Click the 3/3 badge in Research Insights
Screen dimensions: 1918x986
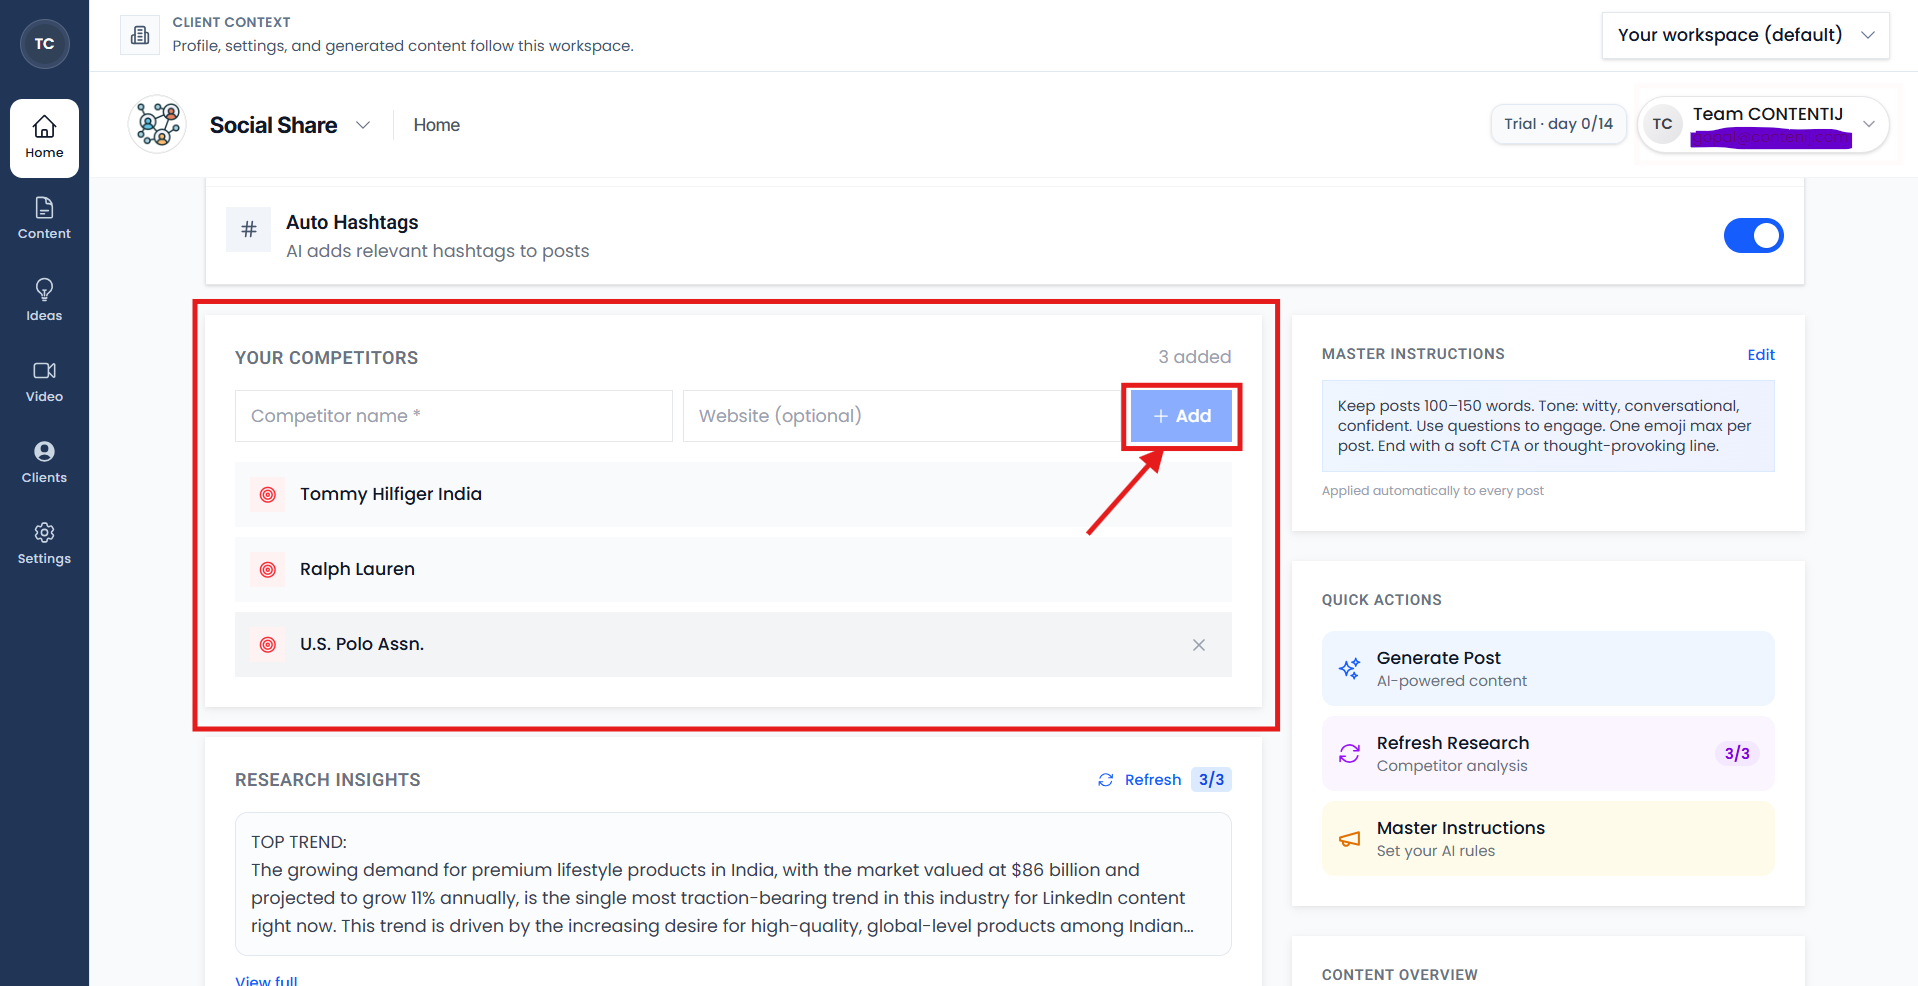[x=1211, y=780]
